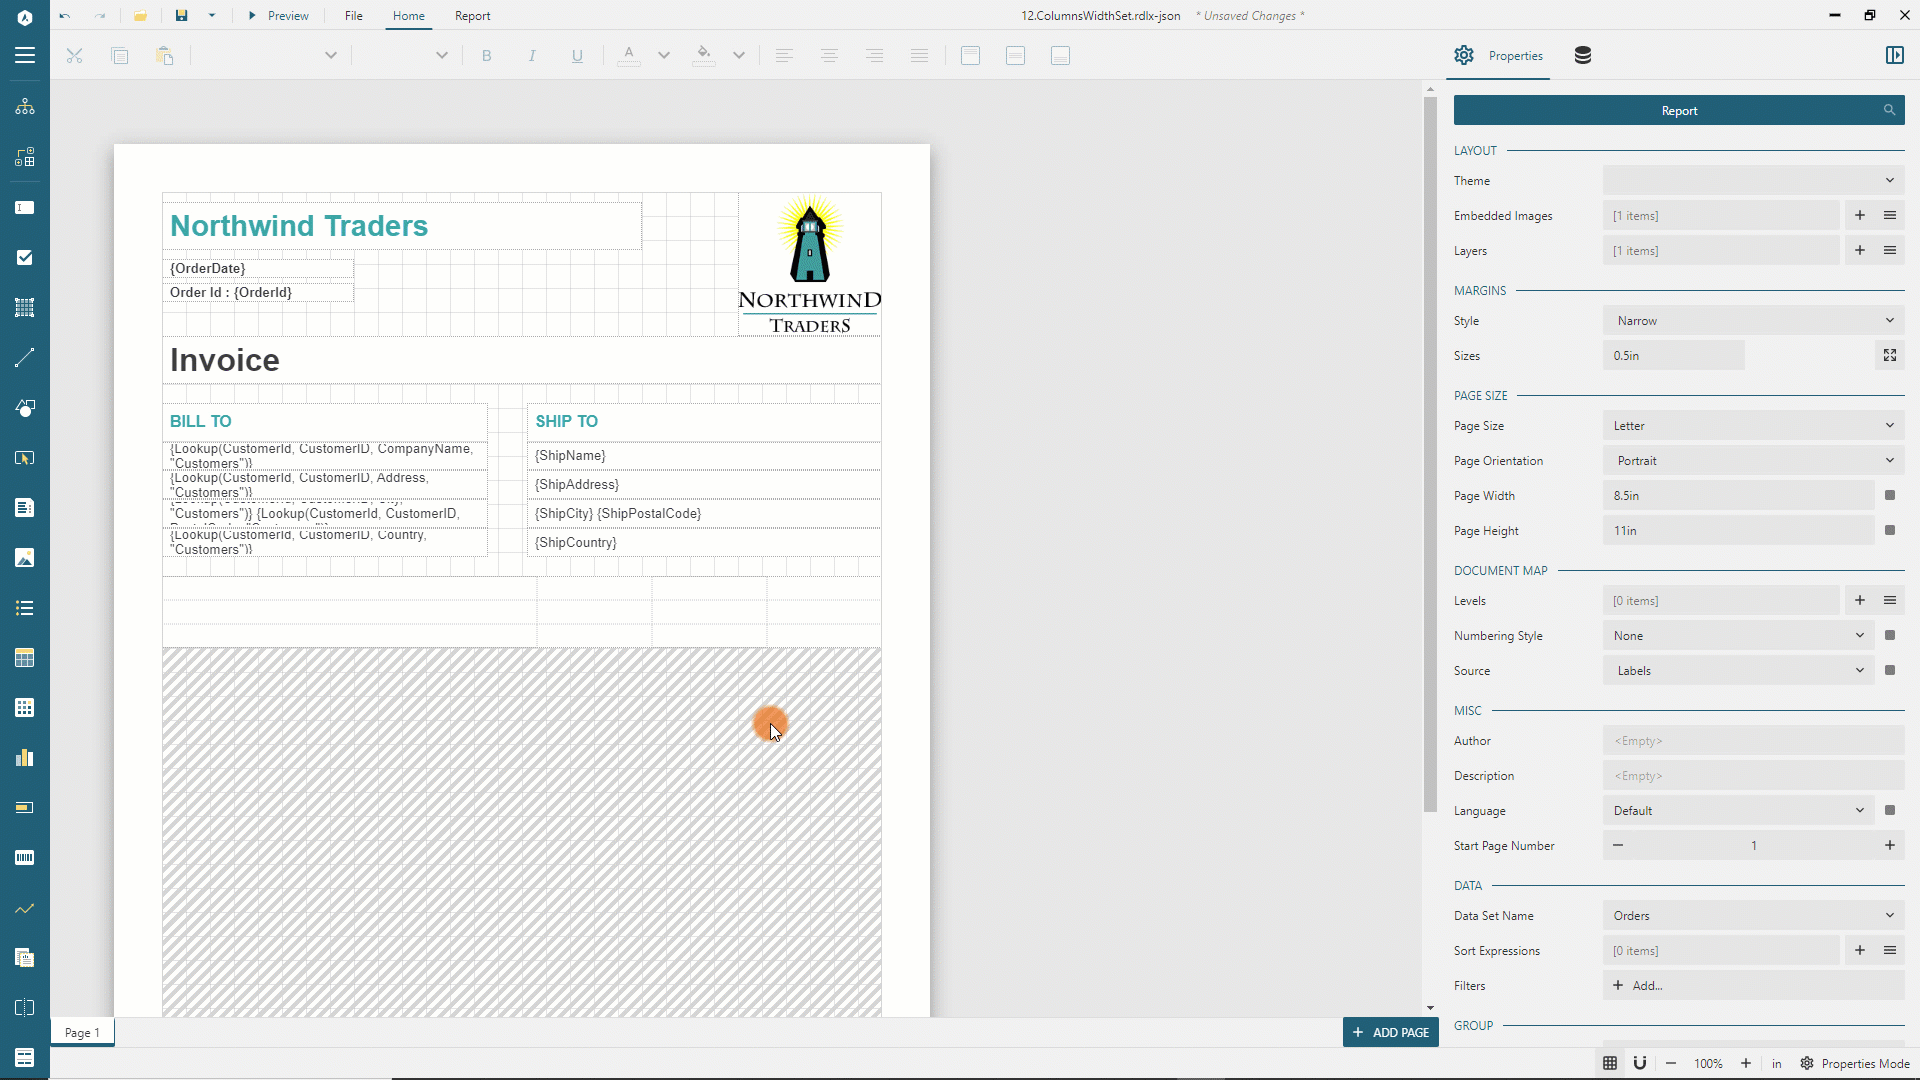
Task: Switch to the Report menu tab
Action: point(472,16)
